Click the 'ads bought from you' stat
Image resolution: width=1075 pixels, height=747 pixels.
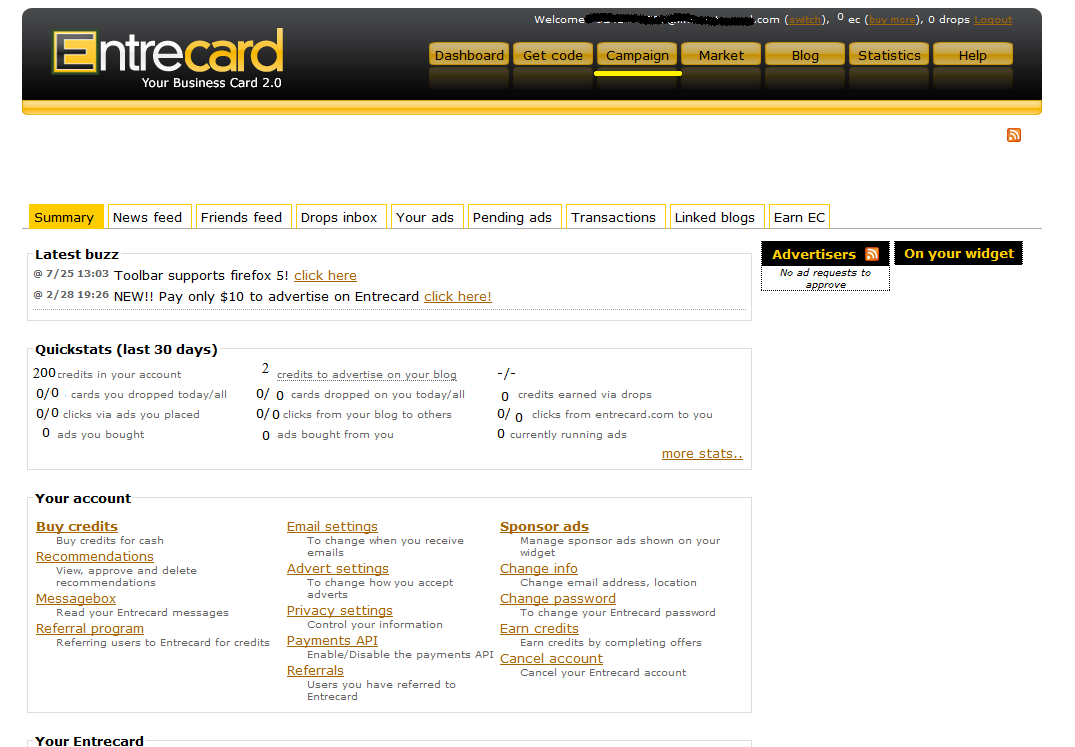point(328,434)
